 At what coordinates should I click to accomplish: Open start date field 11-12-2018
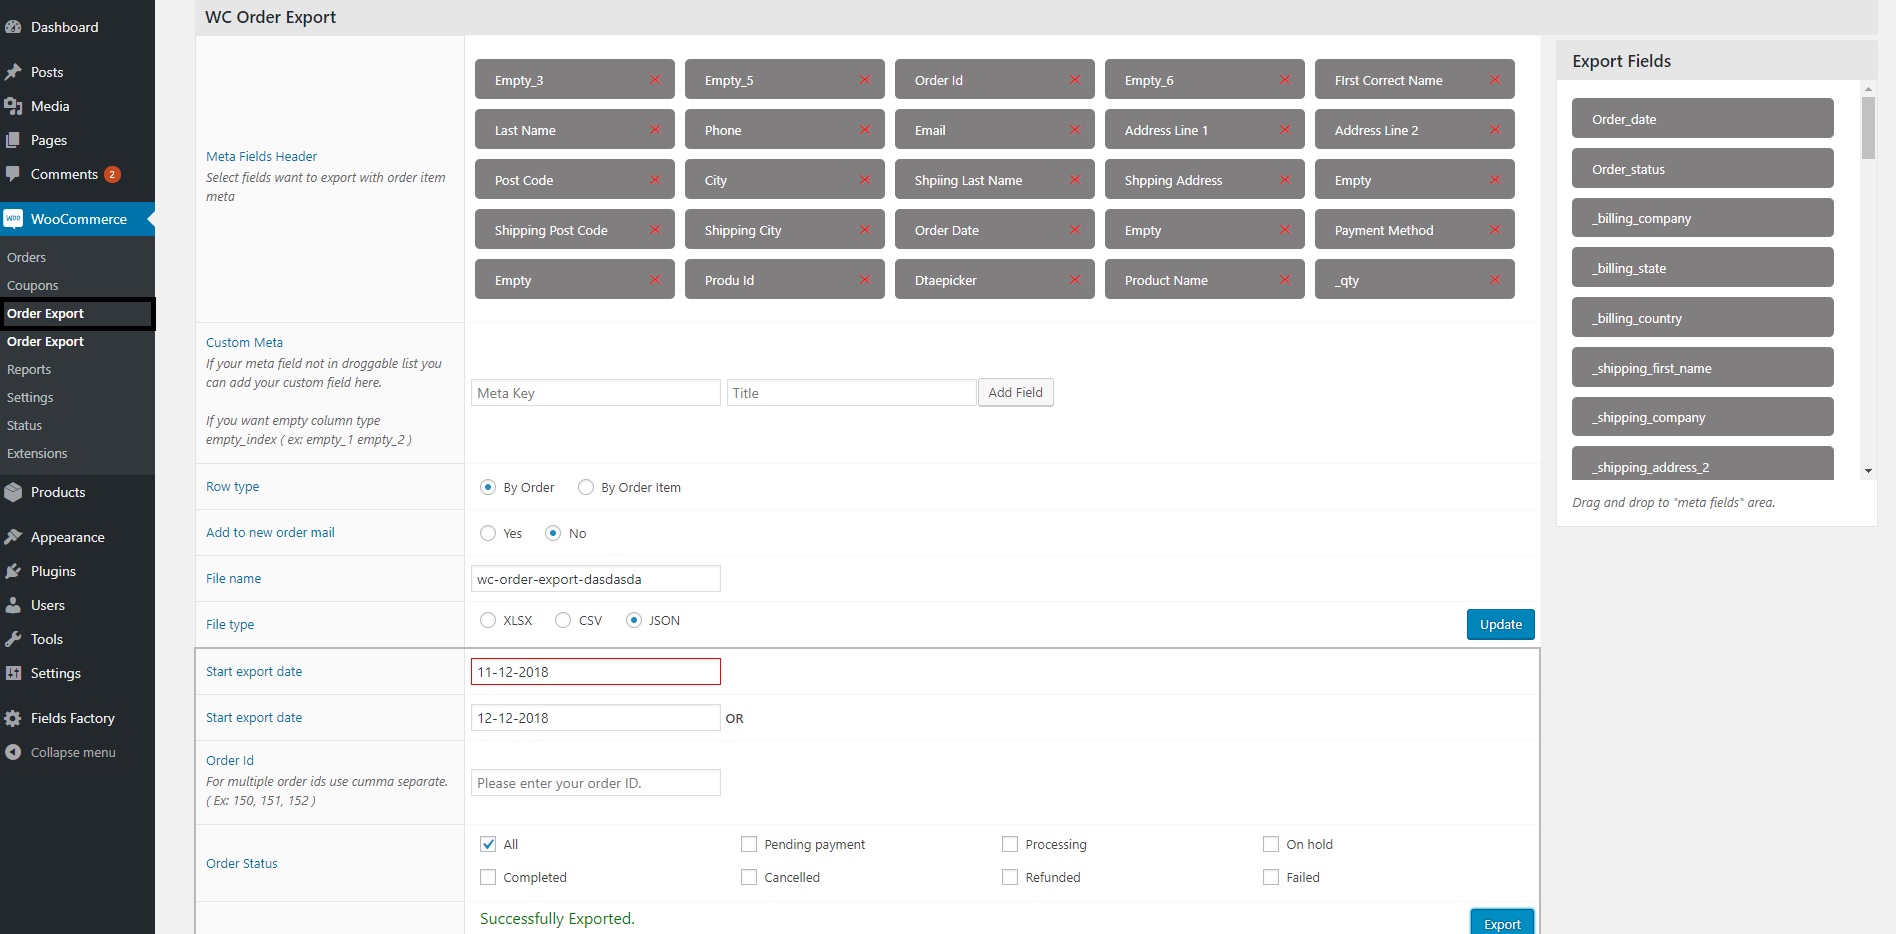(x=596, y=672)
